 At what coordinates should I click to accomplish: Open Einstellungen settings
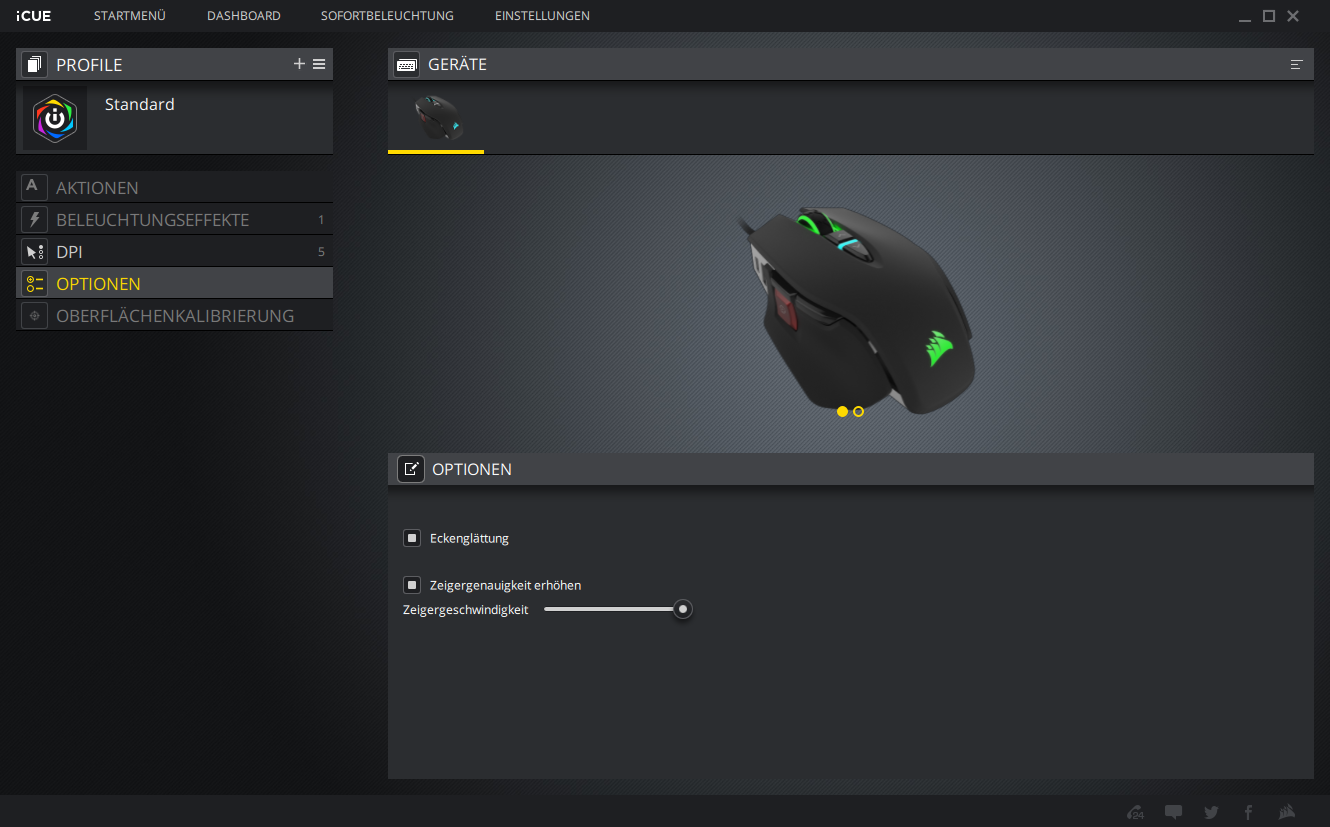(542, 16)
